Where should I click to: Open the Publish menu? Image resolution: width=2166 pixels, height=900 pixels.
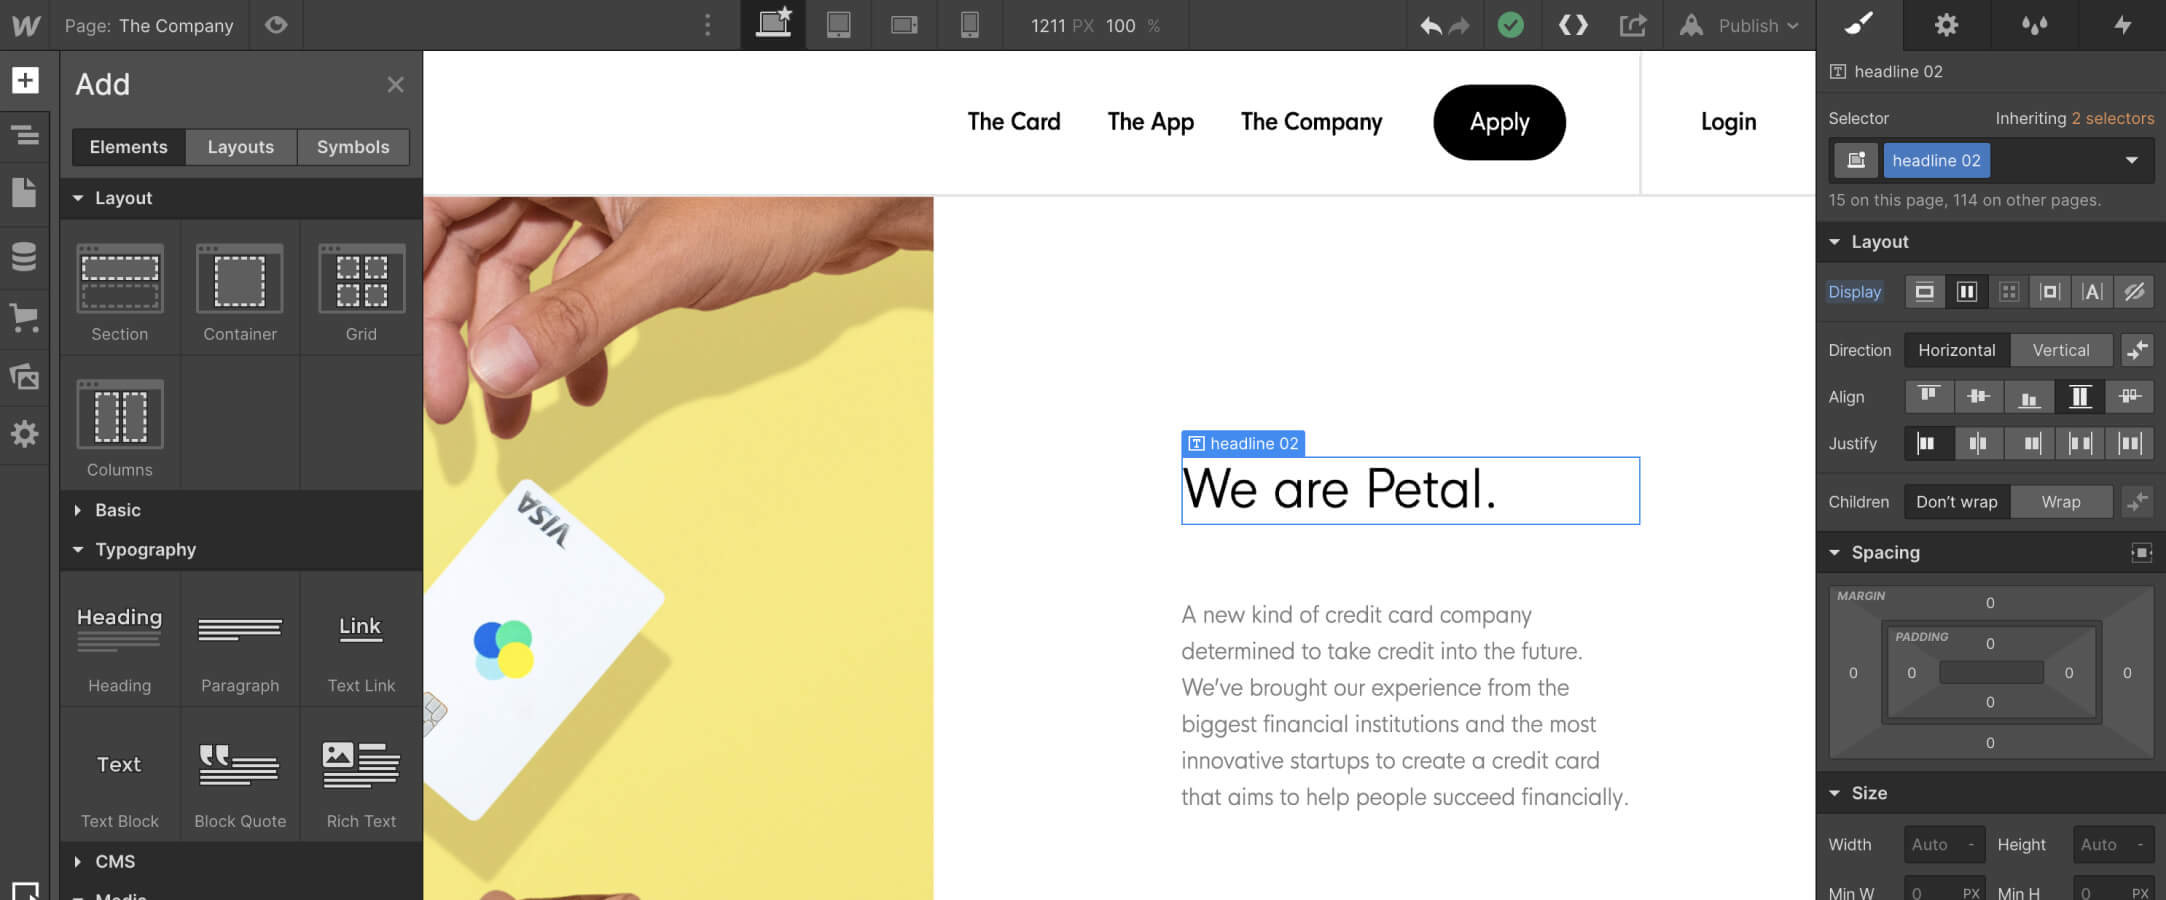(1739, 25)
